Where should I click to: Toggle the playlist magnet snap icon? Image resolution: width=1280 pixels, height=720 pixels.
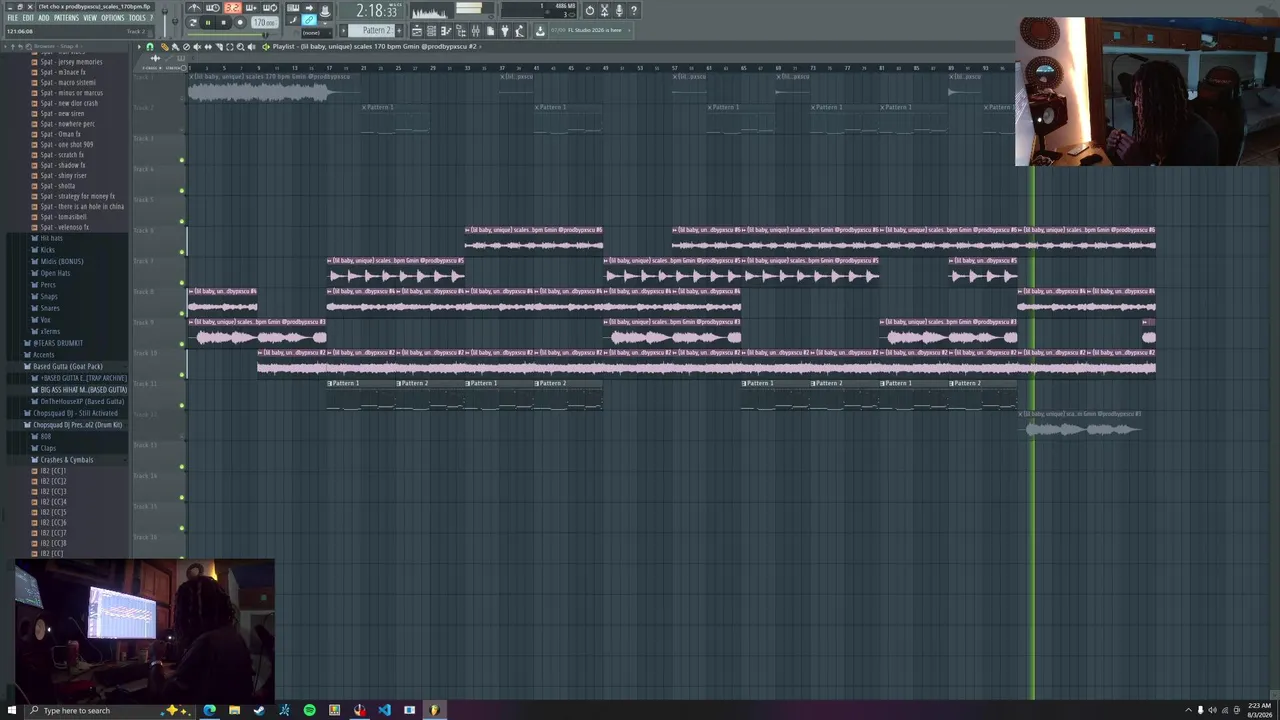click(x=150, y=47)
